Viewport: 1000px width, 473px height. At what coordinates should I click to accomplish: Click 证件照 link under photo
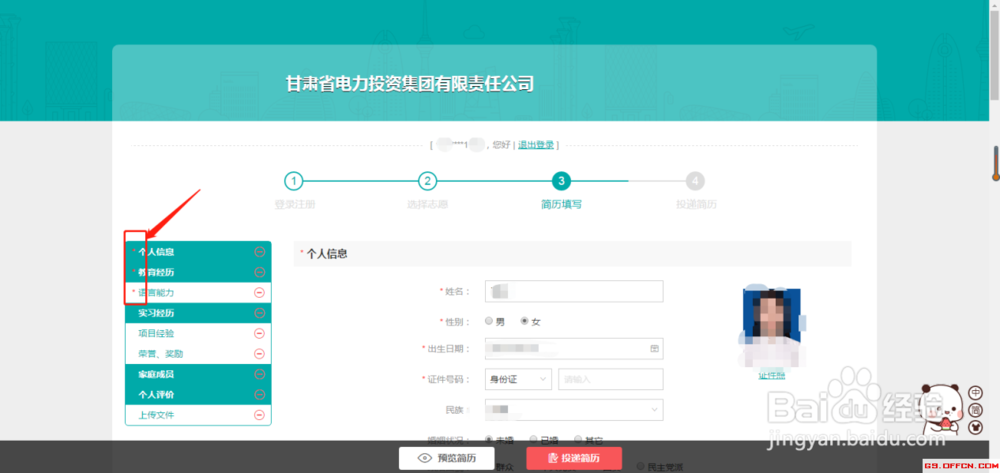[772, 375]
